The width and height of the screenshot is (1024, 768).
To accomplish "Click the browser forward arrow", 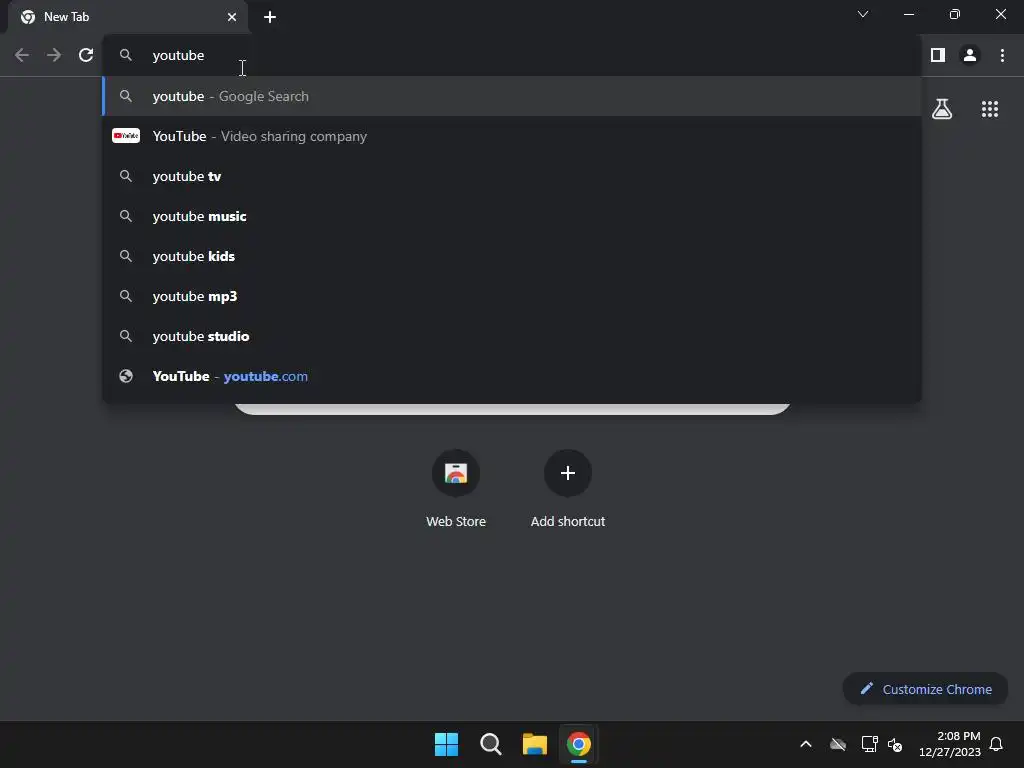I will (54, 56).
